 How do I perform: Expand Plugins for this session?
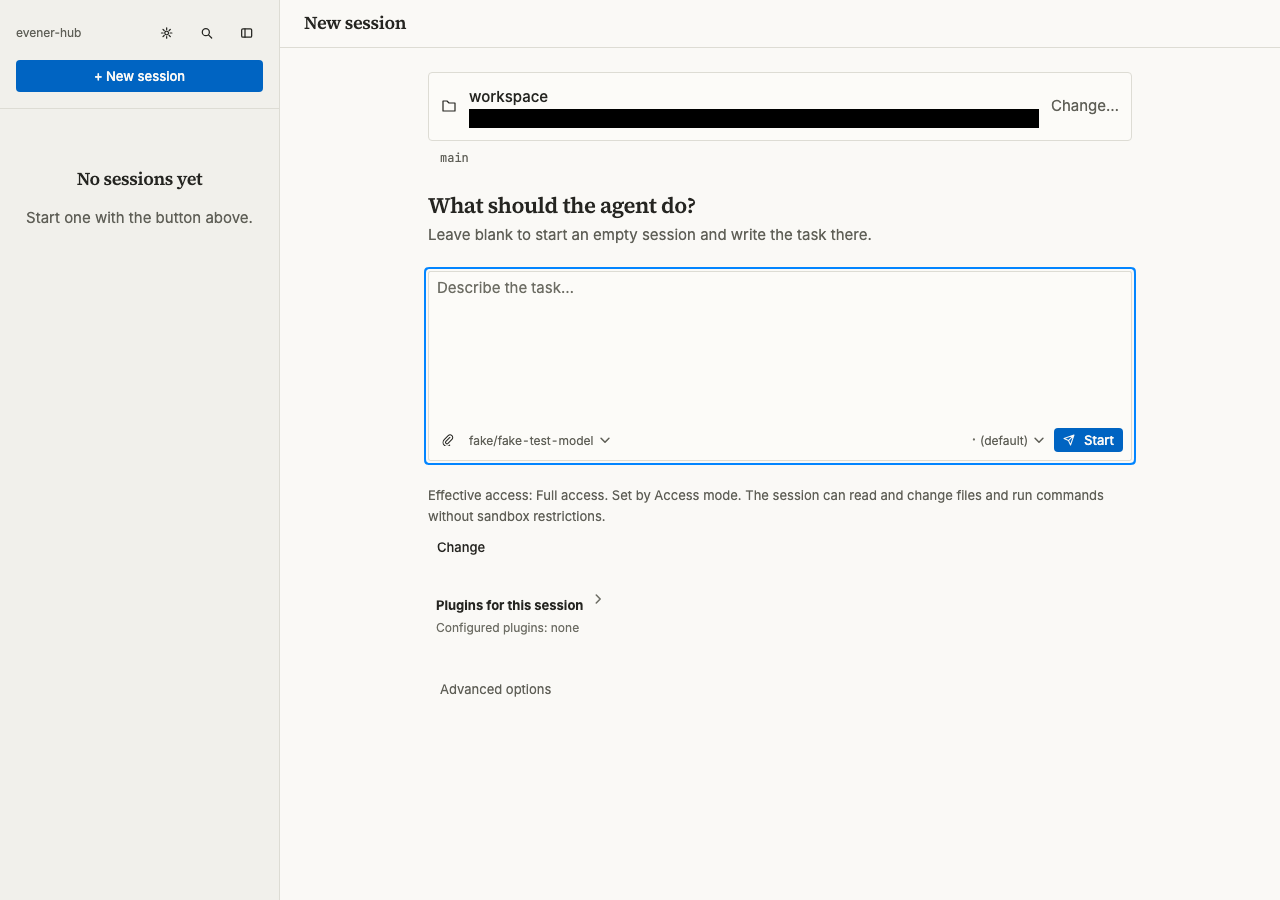pyautogui.click(x=519, y=604)
